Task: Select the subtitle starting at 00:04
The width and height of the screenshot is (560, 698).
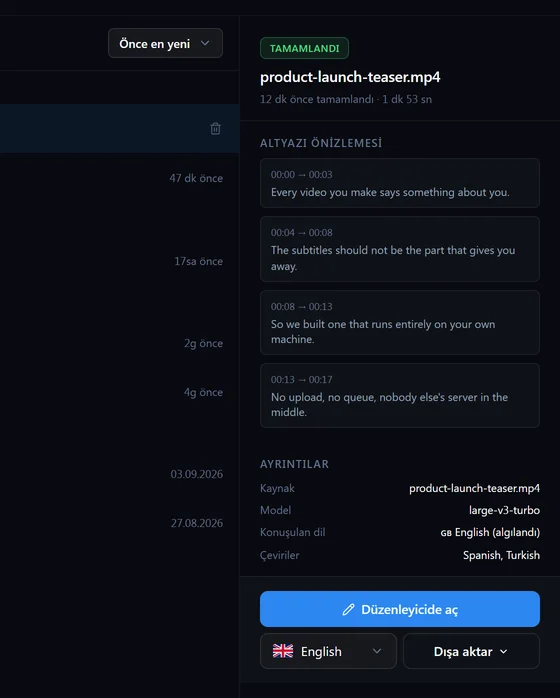Action: pos(400,249)
